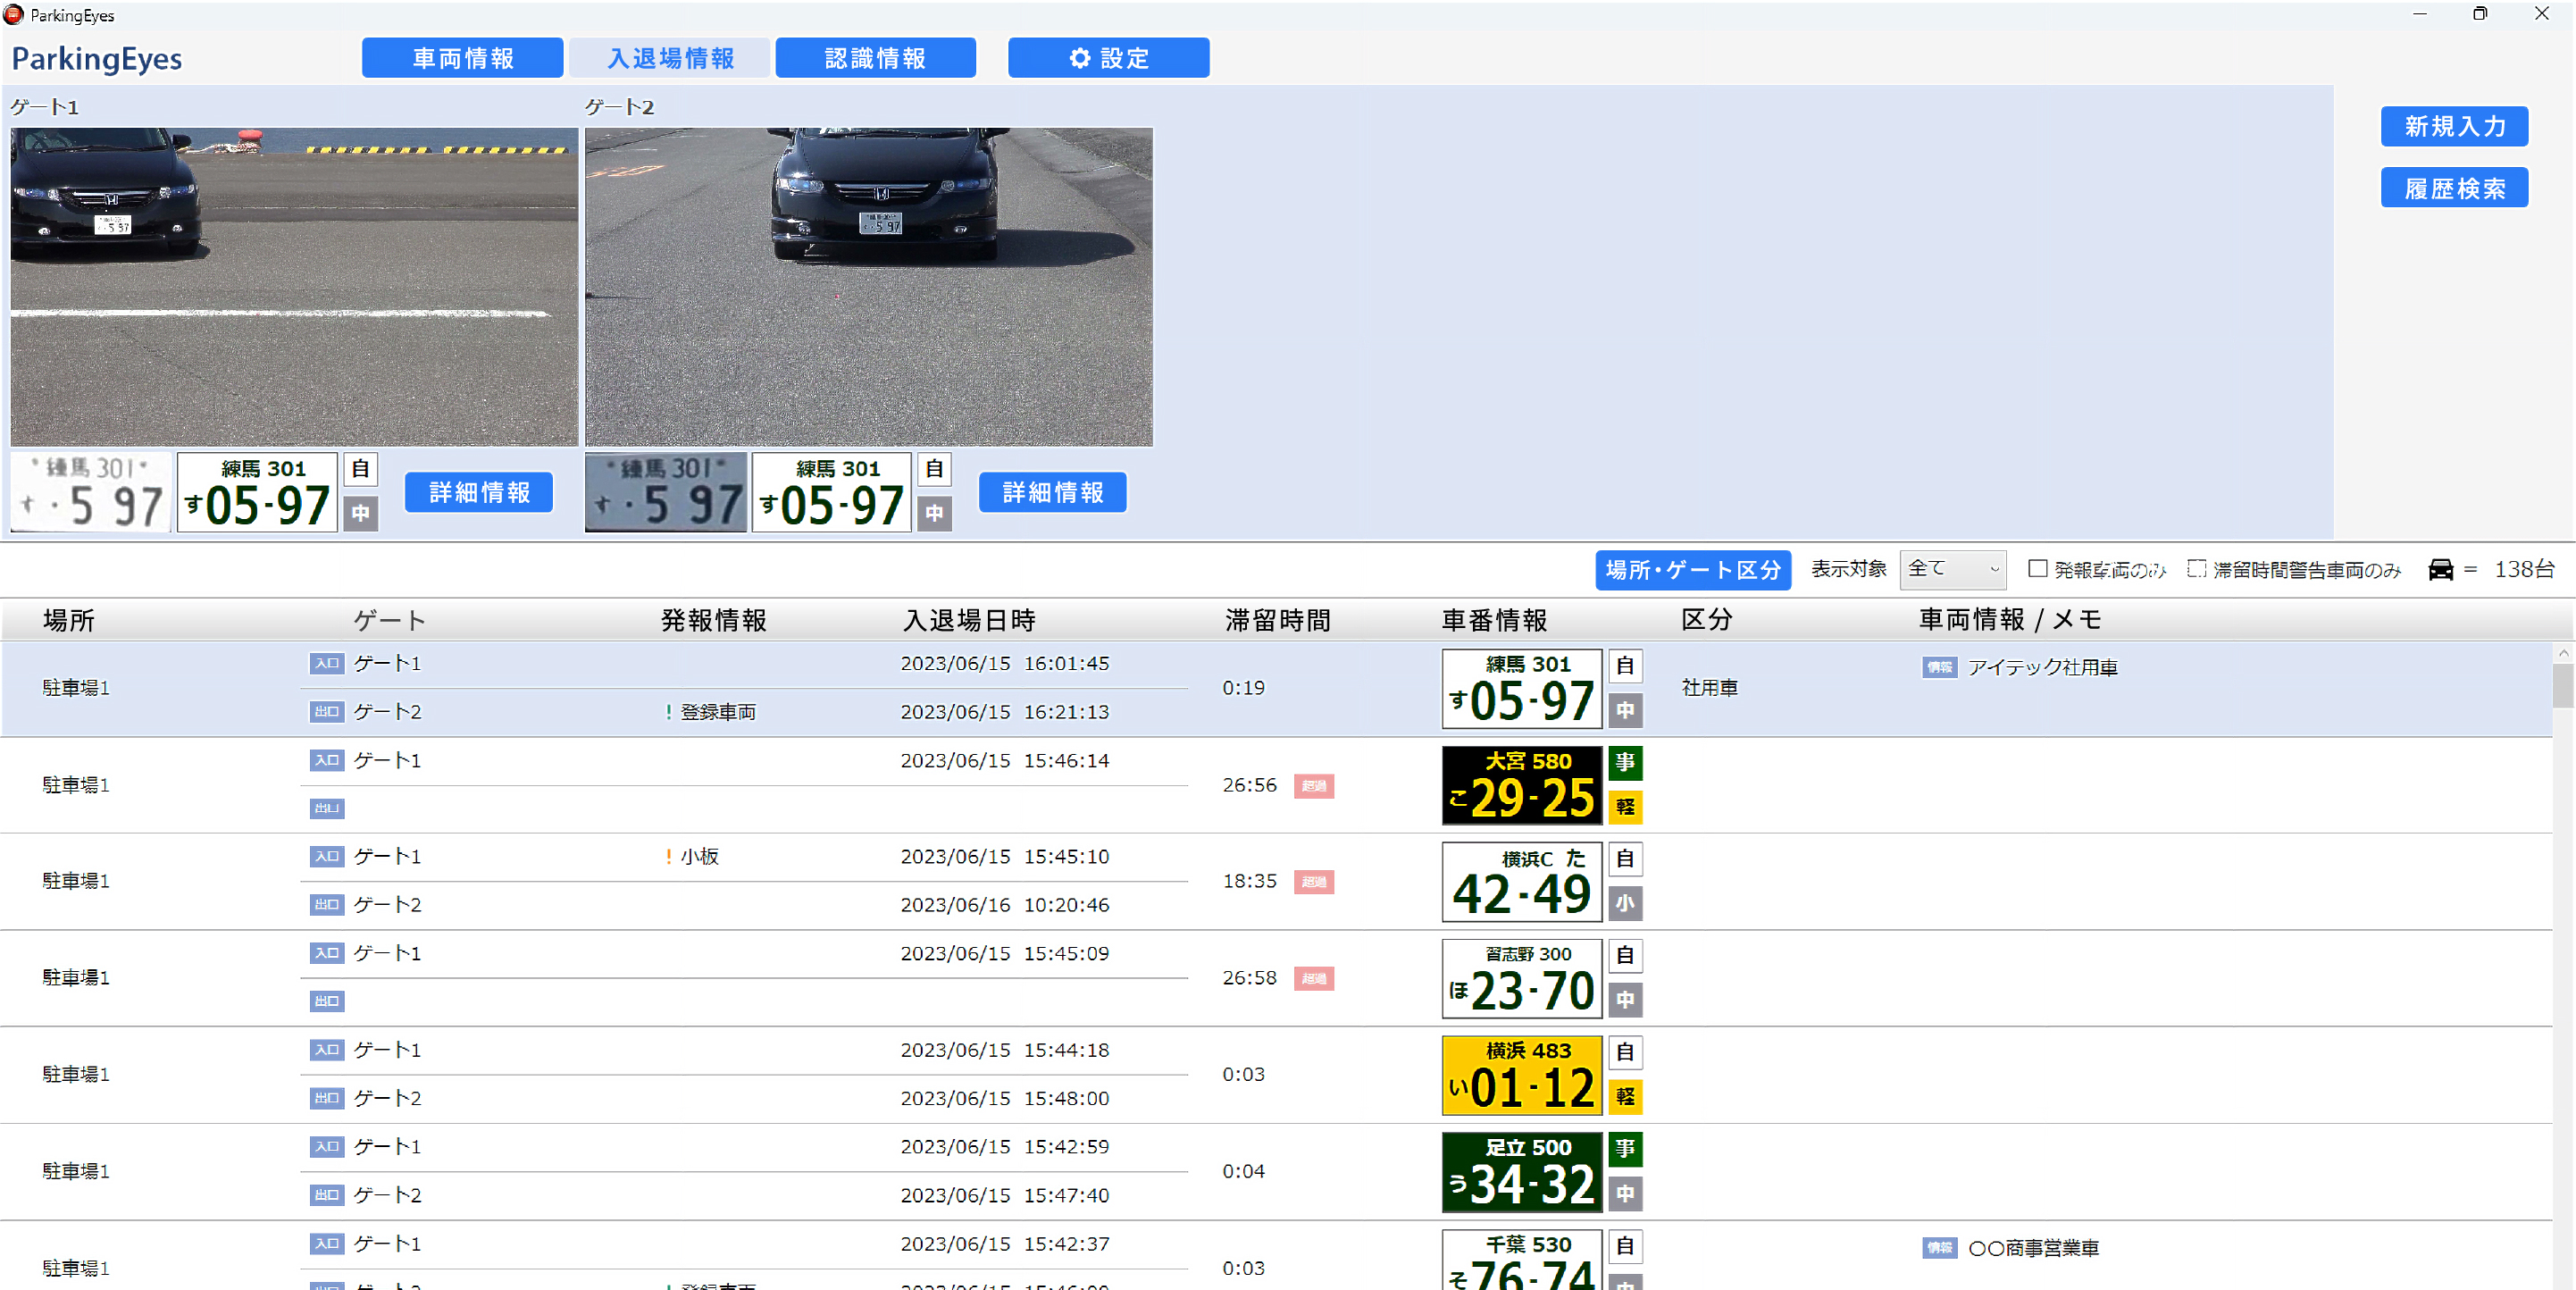Click the Gate 1 camera image
Image resolution: width=2576 pixels, height=1290 pixels.
pyautogui.click(x=294, y=287)
